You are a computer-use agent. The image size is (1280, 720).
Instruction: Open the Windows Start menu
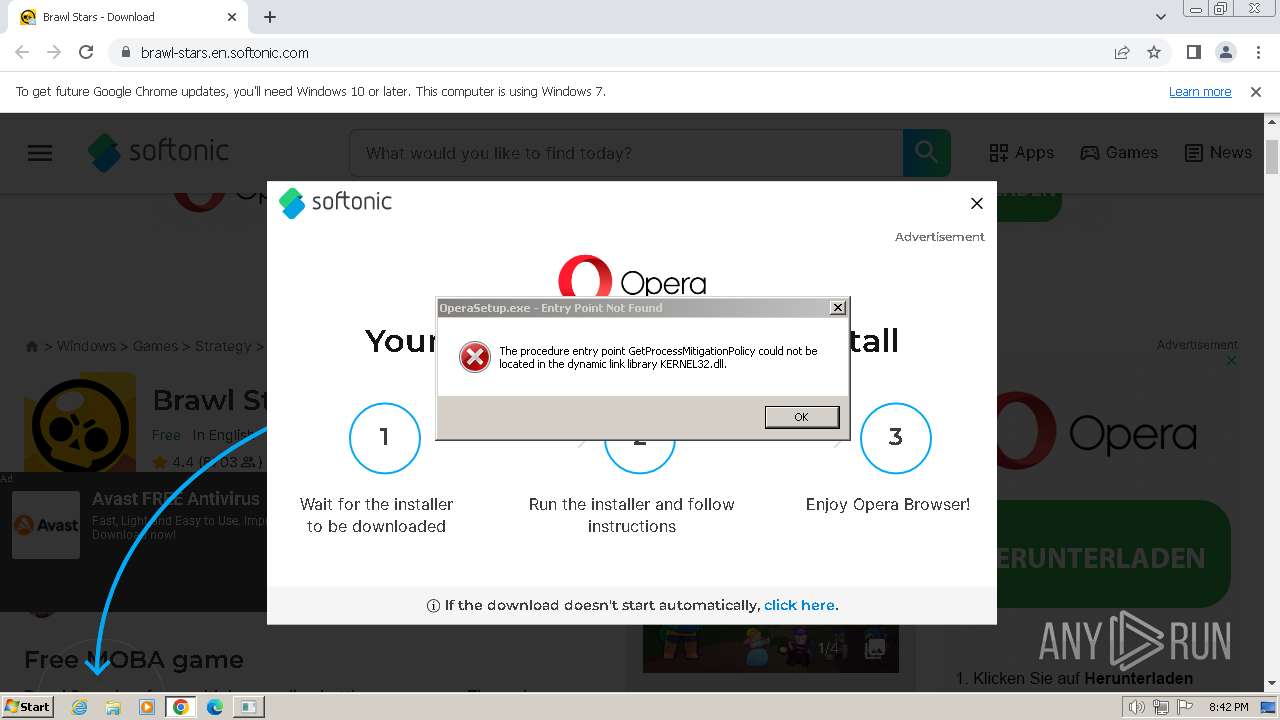(x=28, y=706)
